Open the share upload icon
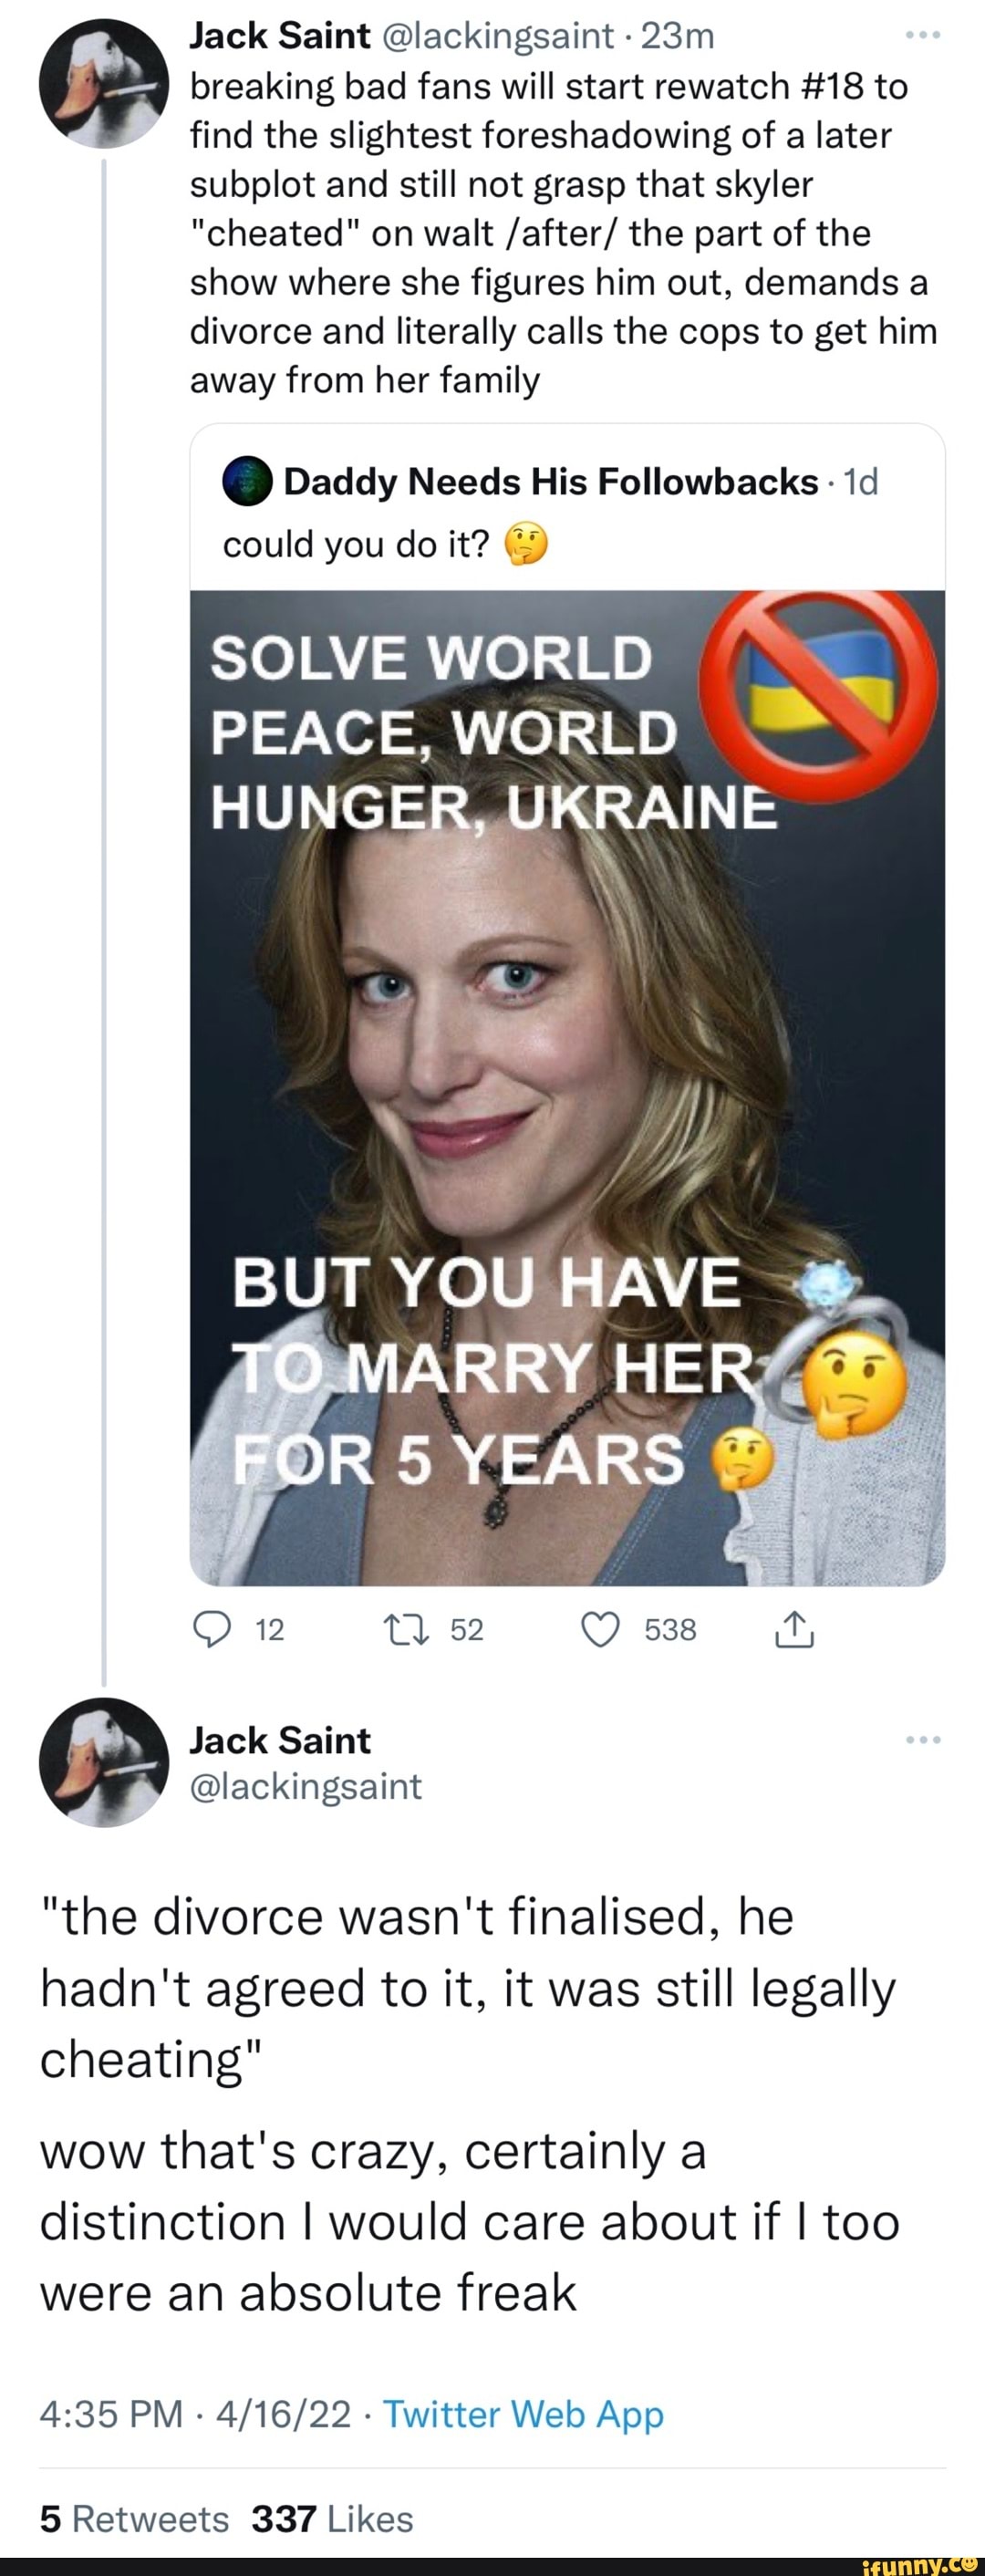Screen dimensions: 985x2576 pyautogui.click(x=795, y=1631)
